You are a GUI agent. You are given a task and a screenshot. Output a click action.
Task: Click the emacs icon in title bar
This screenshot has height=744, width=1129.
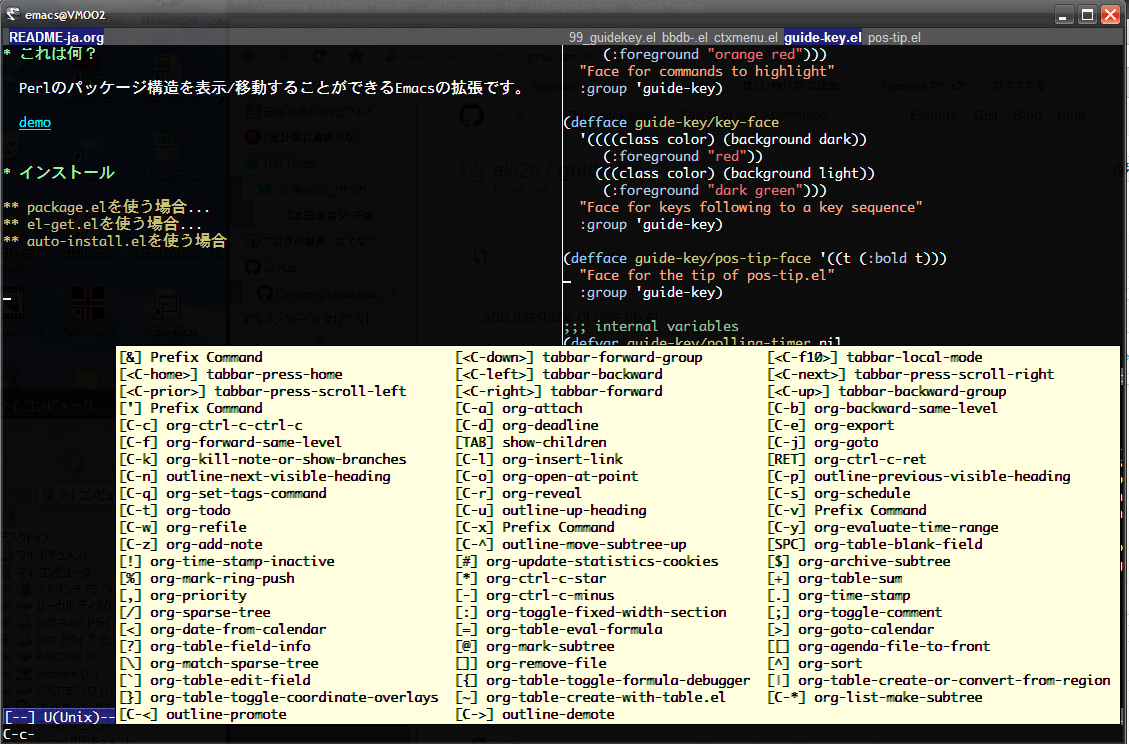pyautogui.click(x=12, y=14)
